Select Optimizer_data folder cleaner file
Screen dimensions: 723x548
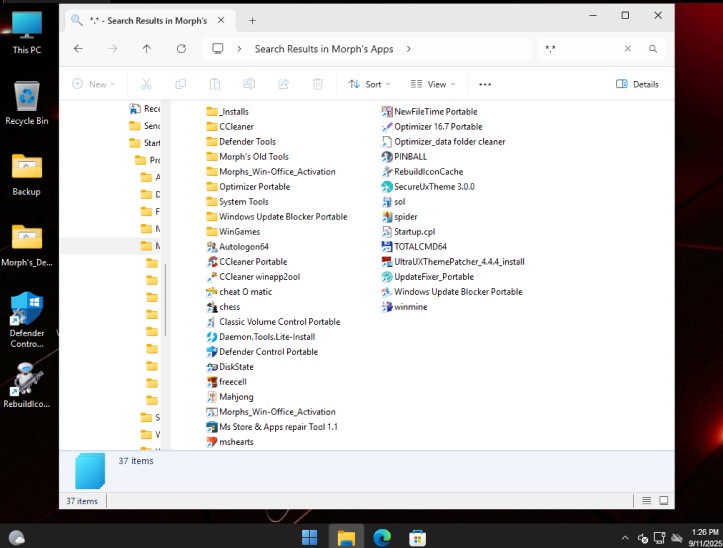(x=444, y=142)
